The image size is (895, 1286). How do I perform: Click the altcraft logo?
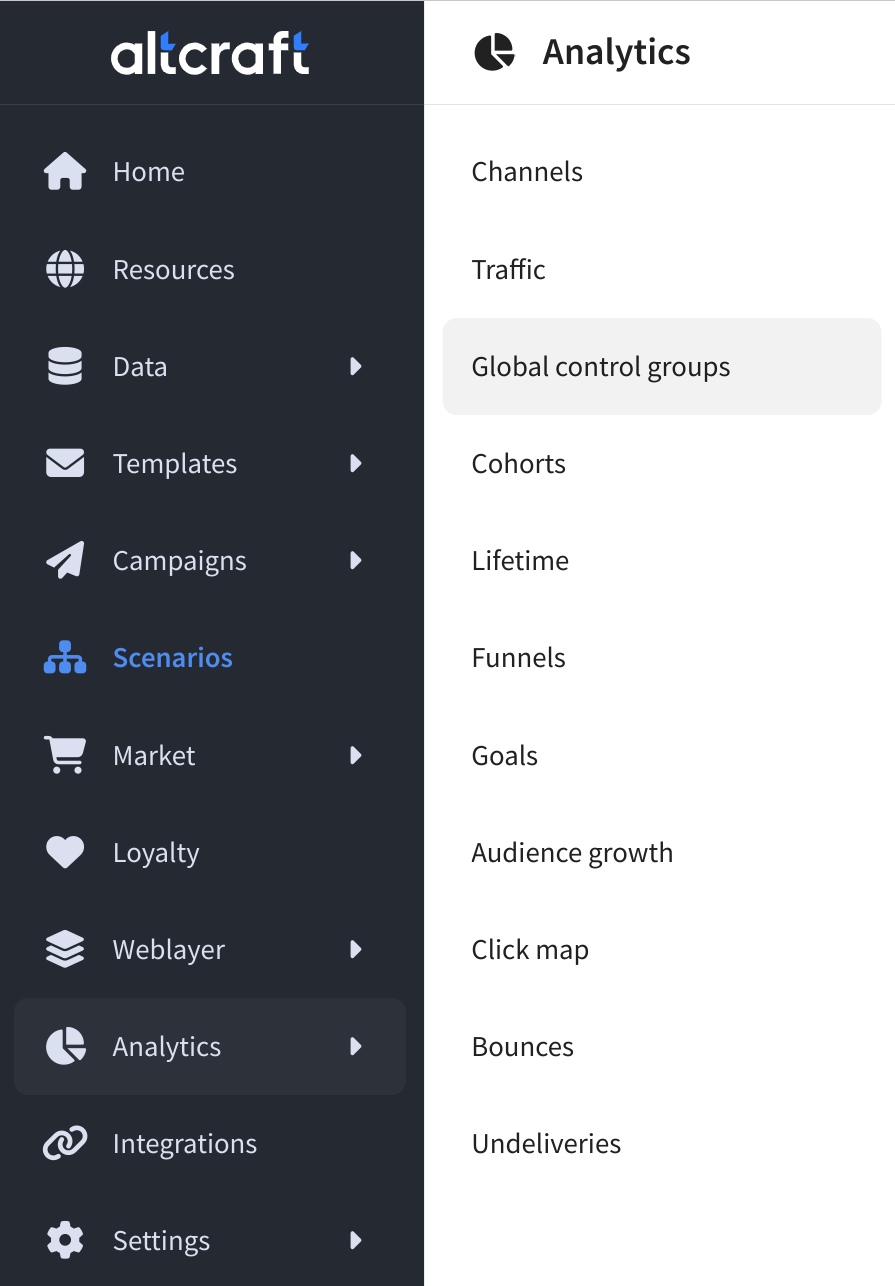tap(210, 53)
